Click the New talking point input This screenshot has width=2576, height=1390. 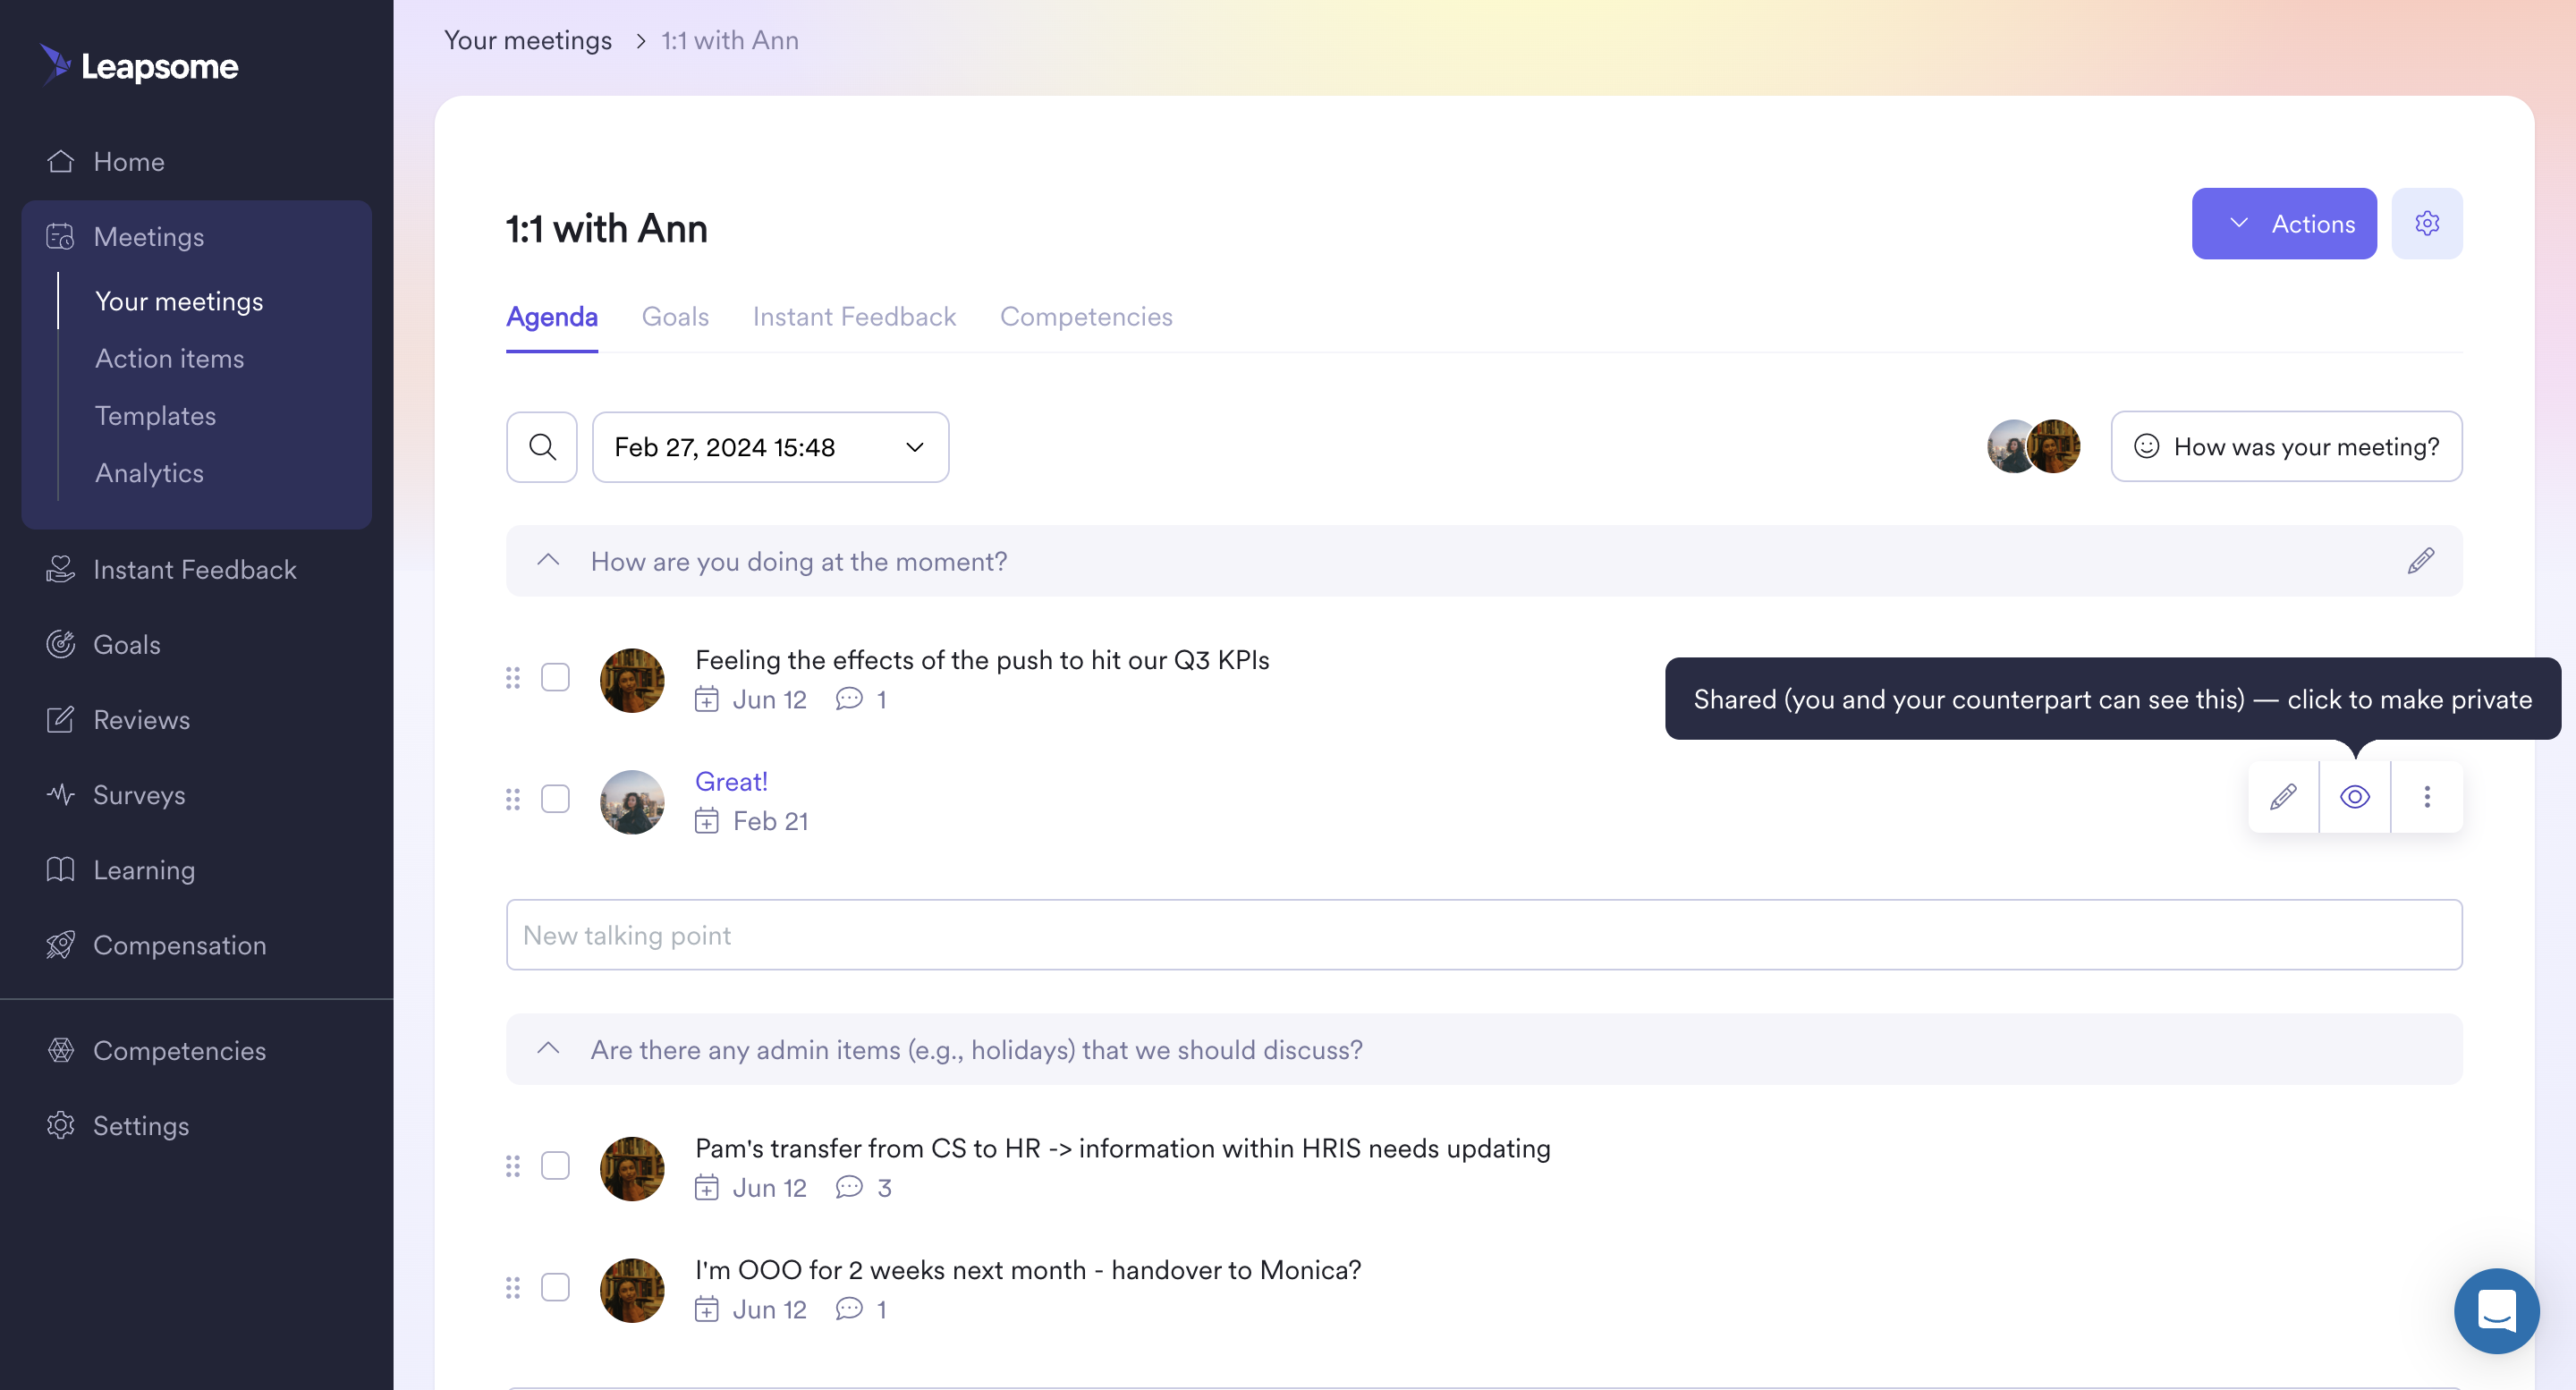[1484, 935]
